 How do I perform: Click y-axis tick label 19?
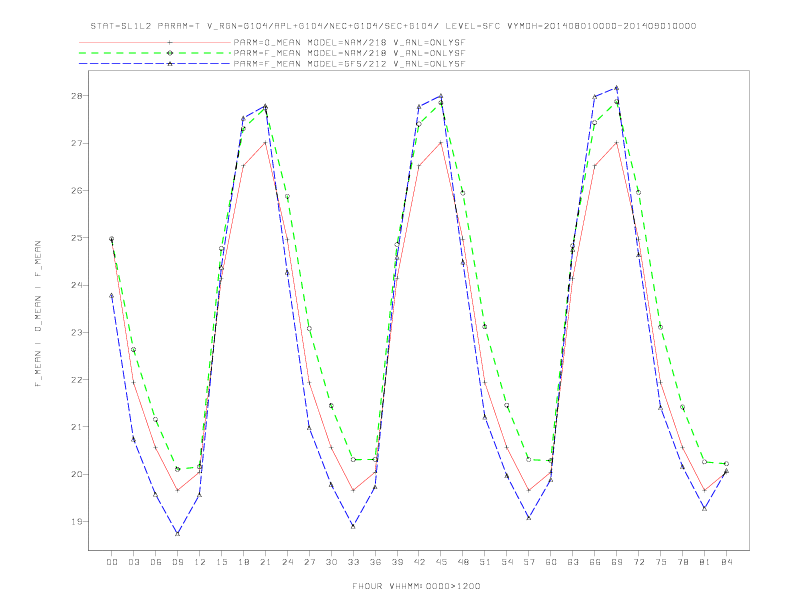click(x=76, y=522)
